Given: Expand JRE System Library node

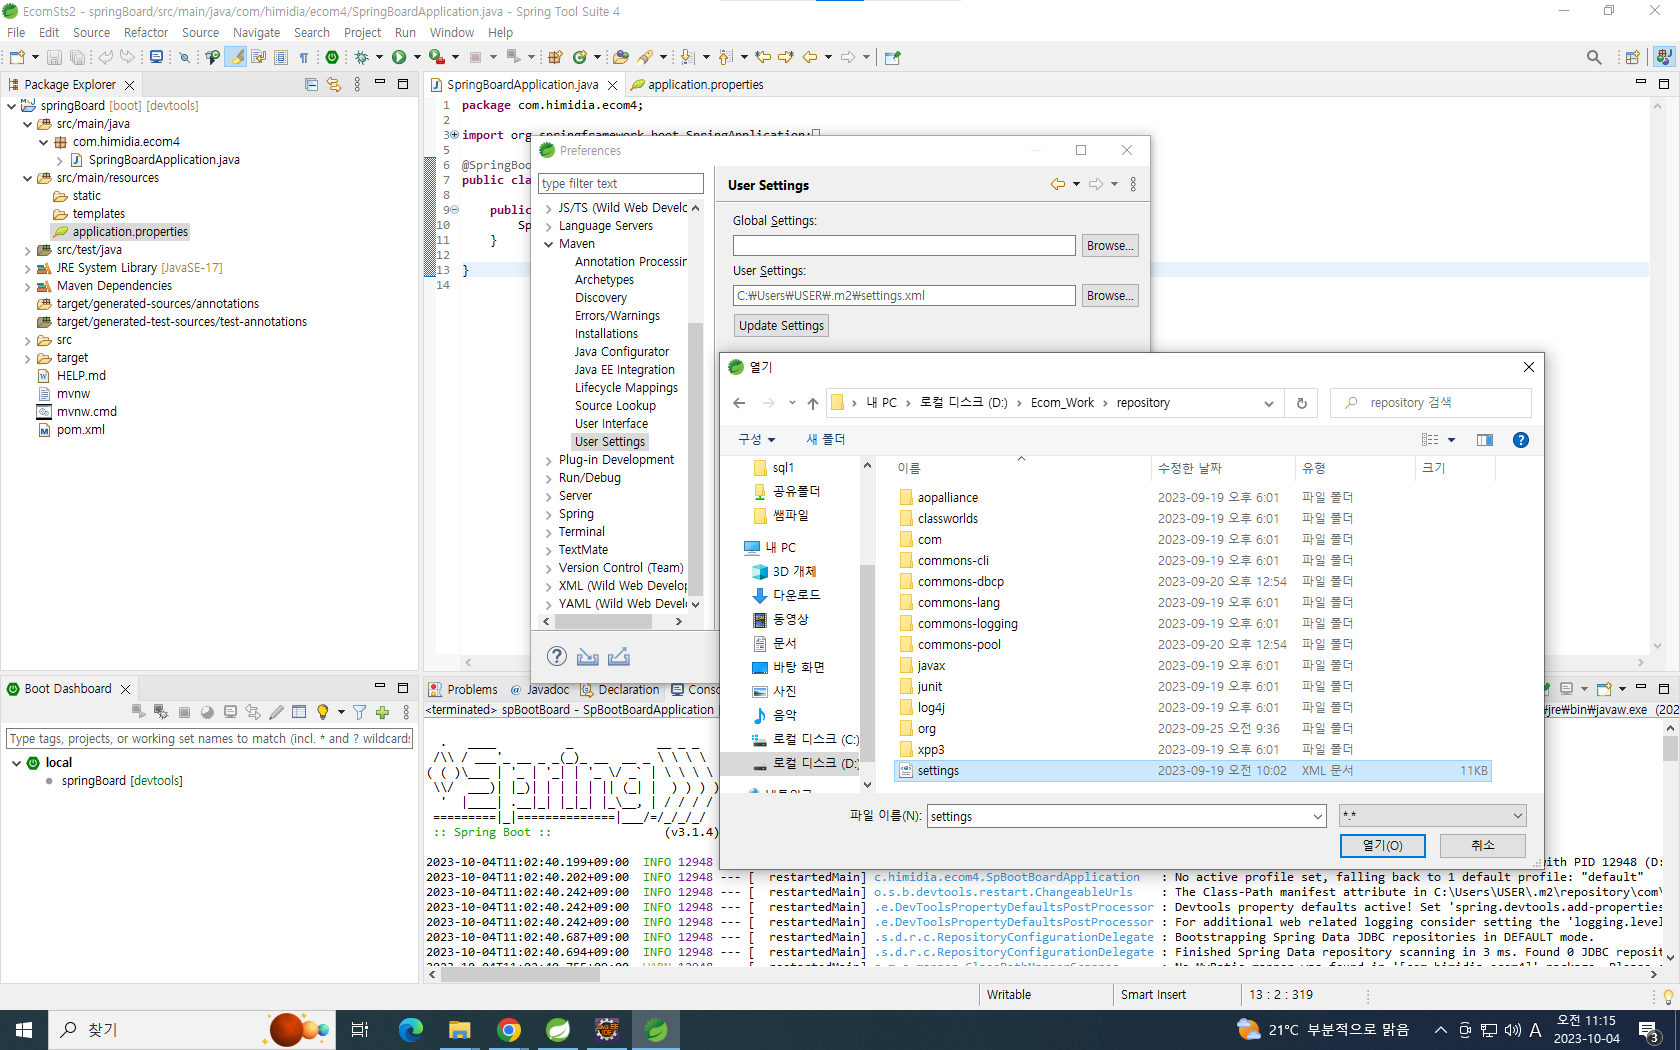Looking at the screenshot, I should pyautogui.click(x=27, y=268).
